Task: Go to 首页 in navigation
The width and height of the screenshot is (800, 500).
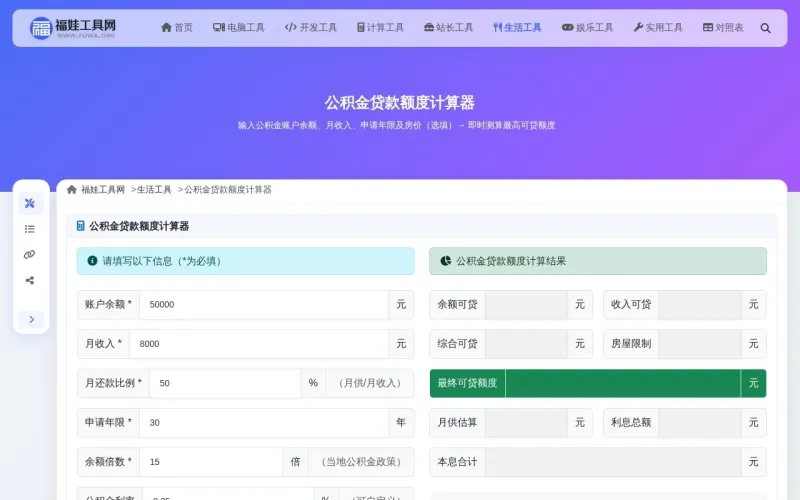Action: coord(177,28)
